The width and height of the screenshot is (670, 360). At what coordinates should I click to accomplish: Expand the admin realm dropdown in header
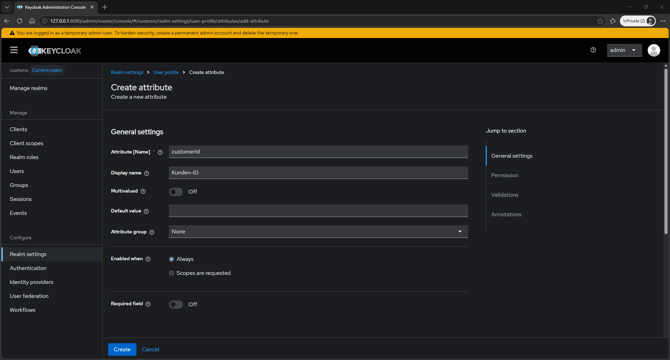(624, 50)
